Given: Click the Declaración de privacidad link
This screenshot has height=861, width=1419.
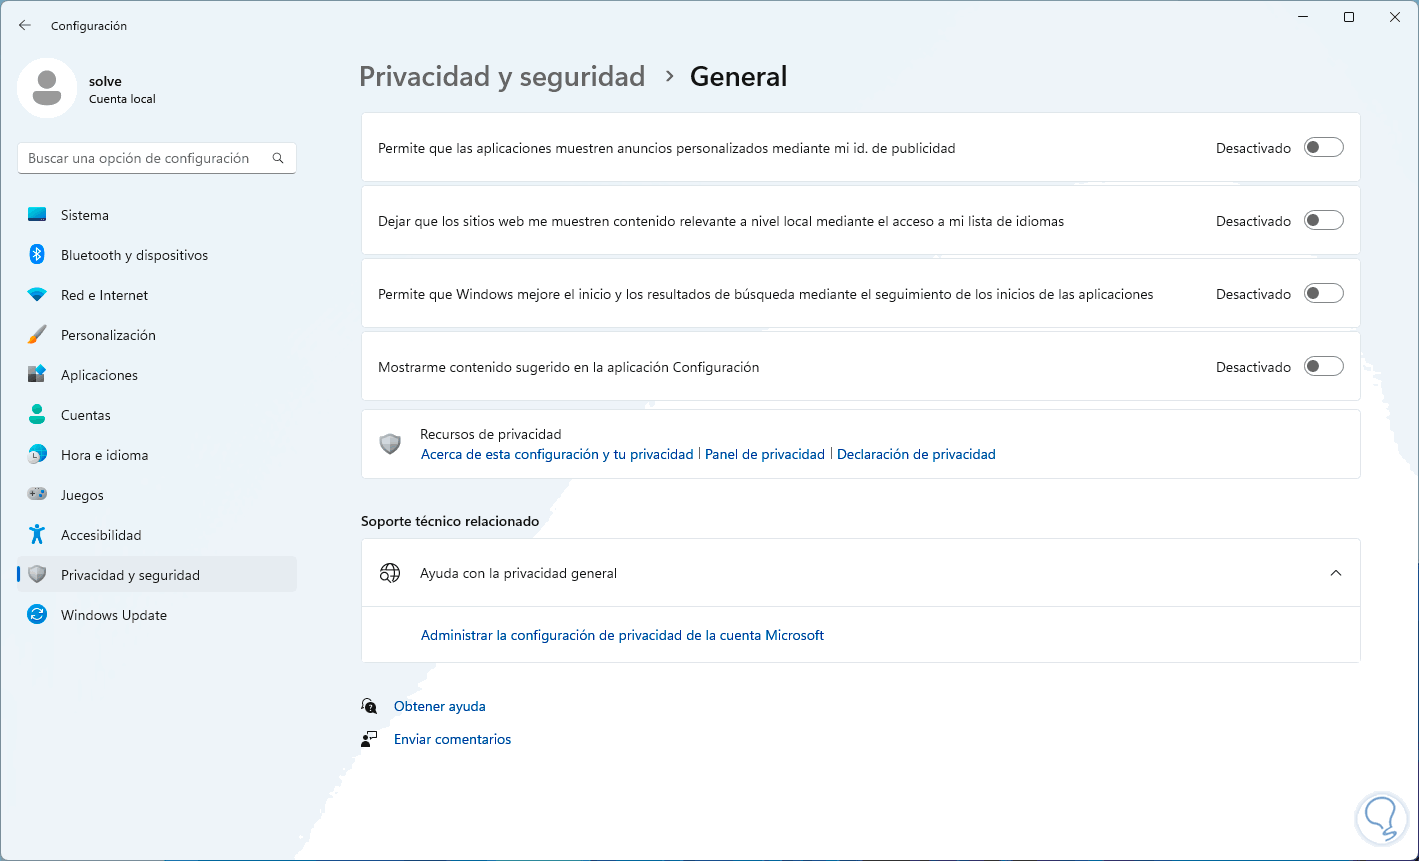Looking at the screenshot, I should (916, 454).
